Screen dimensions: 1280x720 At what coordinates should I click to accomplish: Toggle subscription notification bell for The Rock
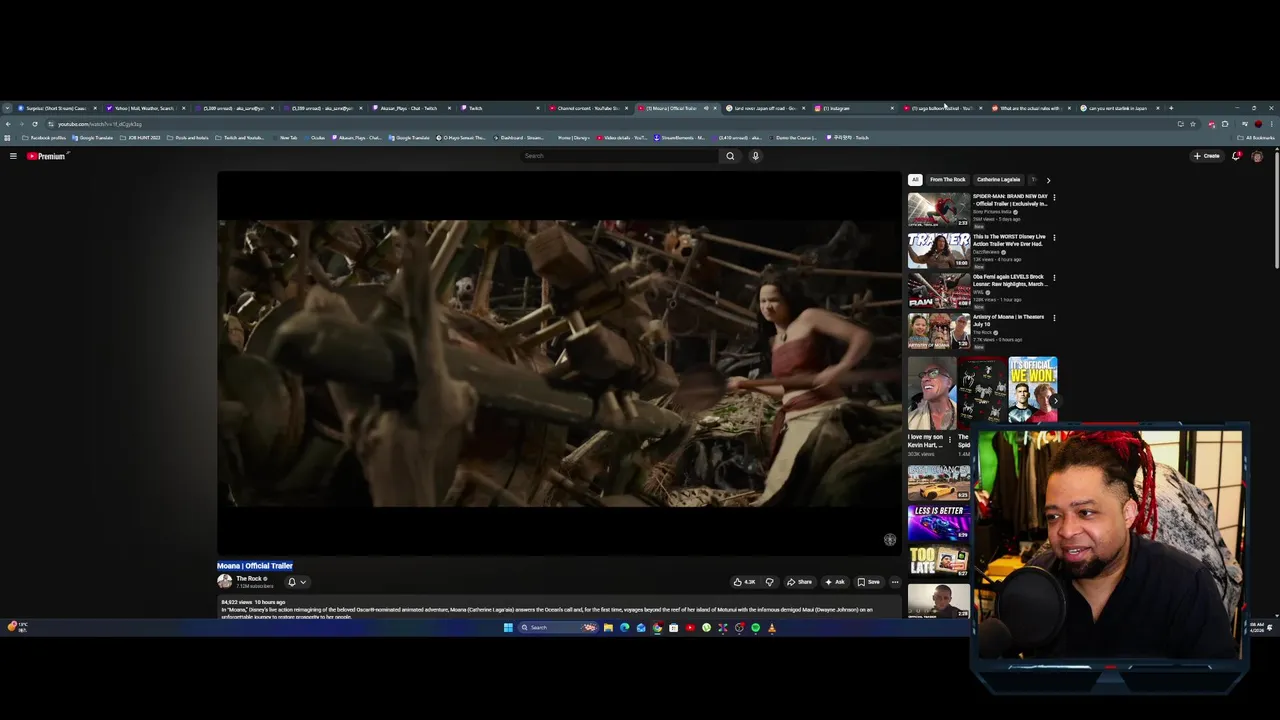pos(292,582)
